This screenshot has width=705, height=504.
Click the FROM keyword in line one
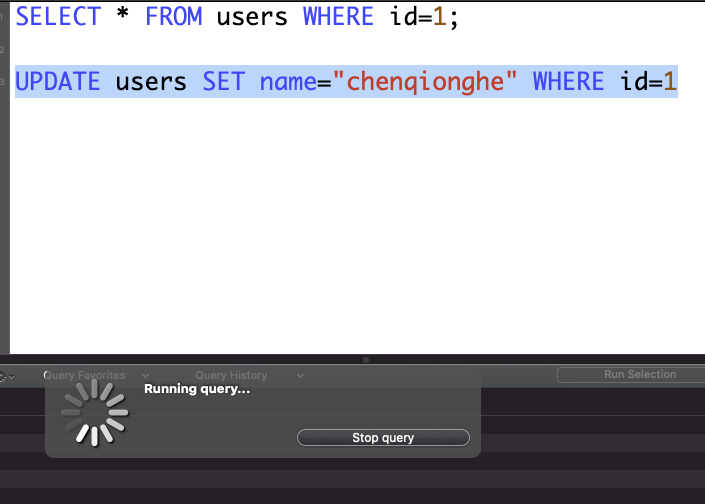[174, 17]
